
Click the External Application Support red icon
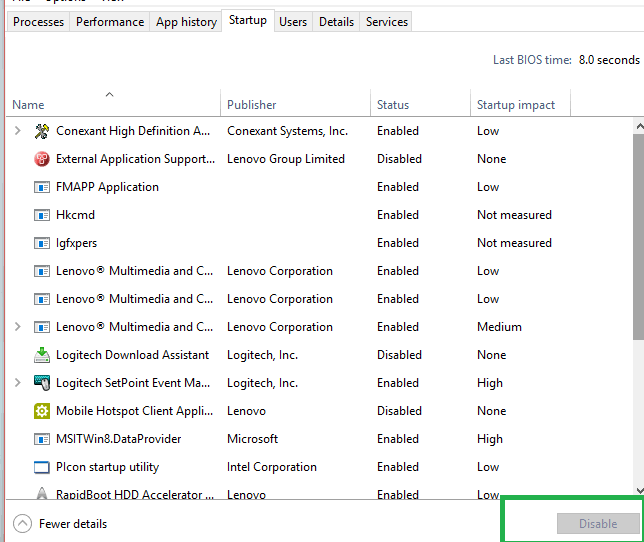[x=42, y=159]
